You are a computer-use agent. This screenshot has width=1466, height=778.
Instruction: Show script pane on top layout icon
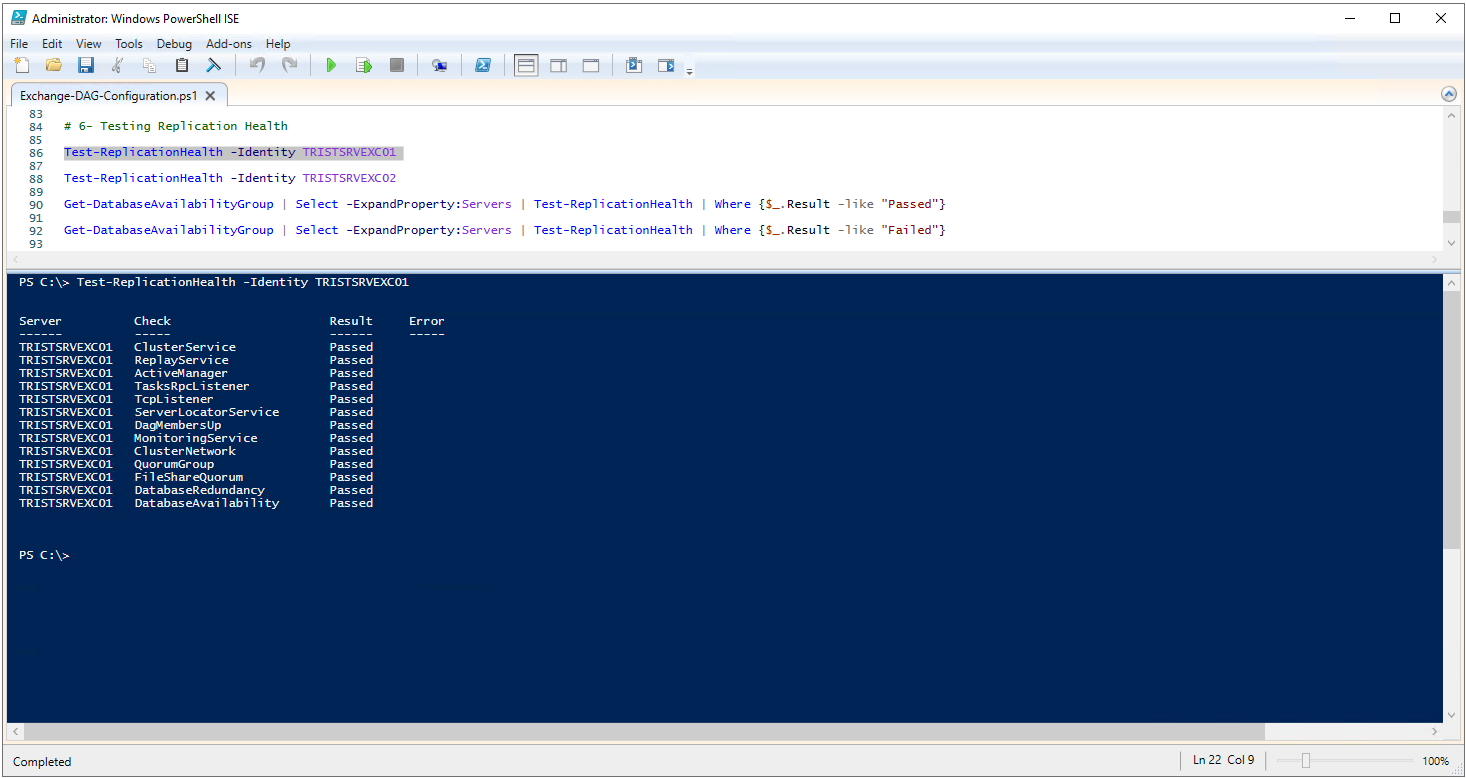[x=526, y=65]
